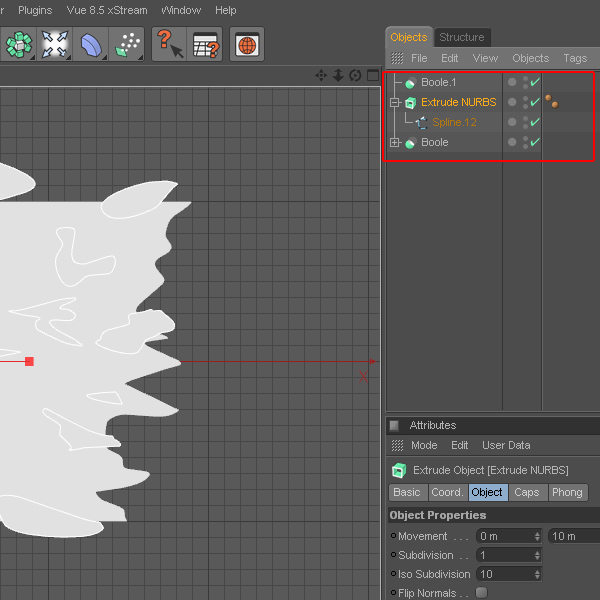The height and width of the screenshot is (600, 600).
Task: Expand the Boole tree node
Action: 394,143
